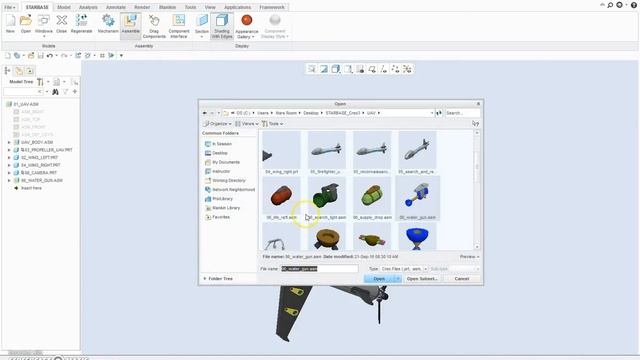Expand the Folder Tree panel
This screenshot has width=640, height=360.
tap(218, 279)
